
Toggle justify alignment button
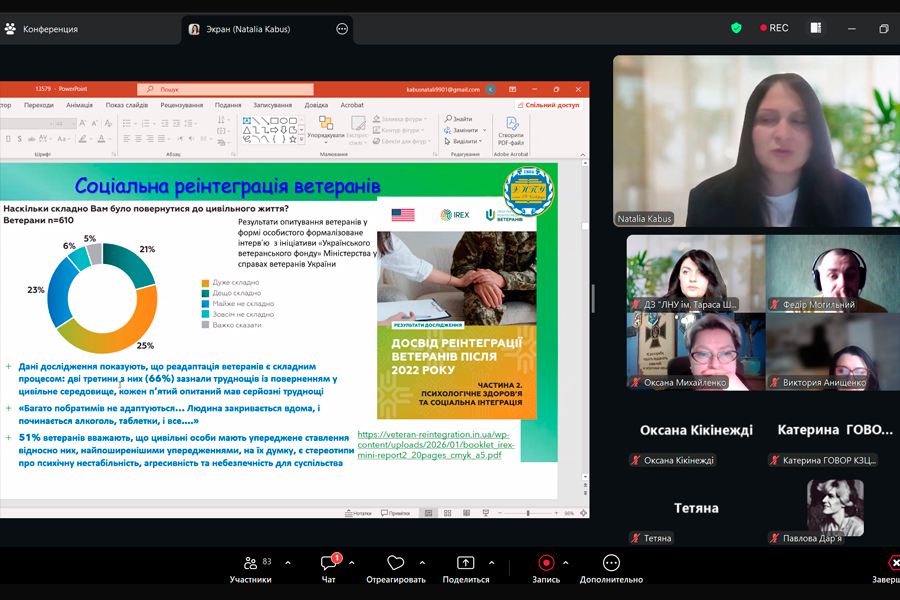click(x=161, y=138)
